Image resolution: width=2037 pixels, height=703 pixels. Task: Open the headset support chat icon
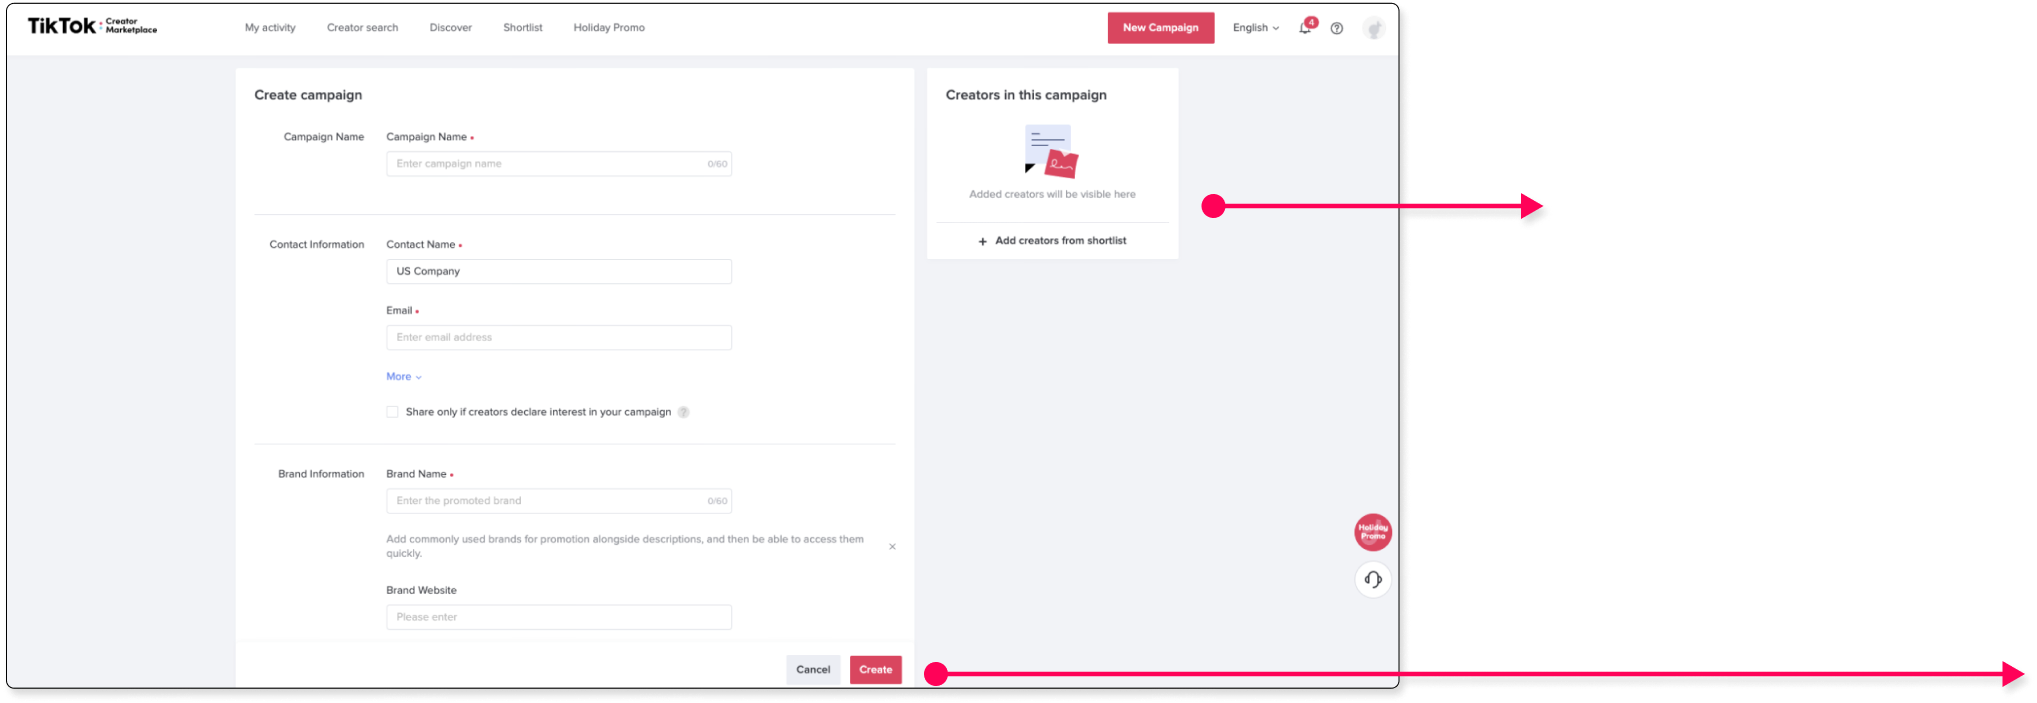click(x=1373, y=579)
